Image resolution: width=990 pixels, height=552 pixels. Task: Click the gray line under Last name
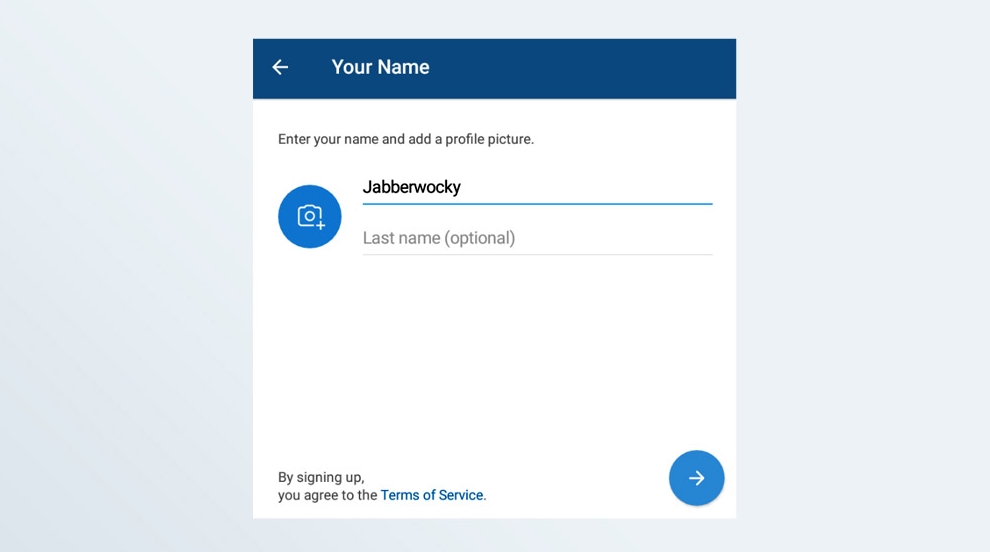point(537,254)
